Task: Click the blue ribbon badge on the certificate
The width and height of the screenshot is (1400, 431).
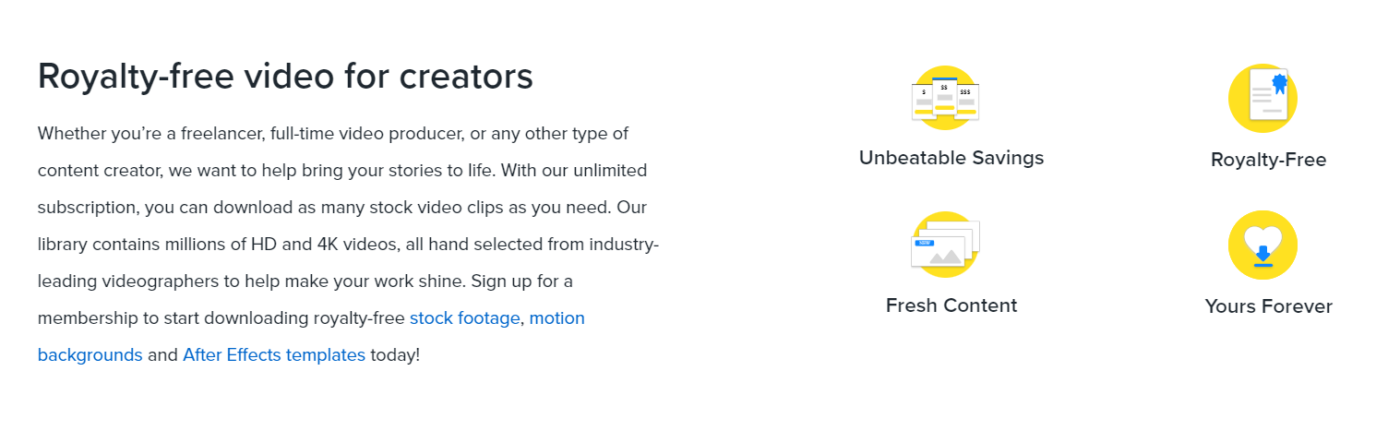Action: point(1279,82)
